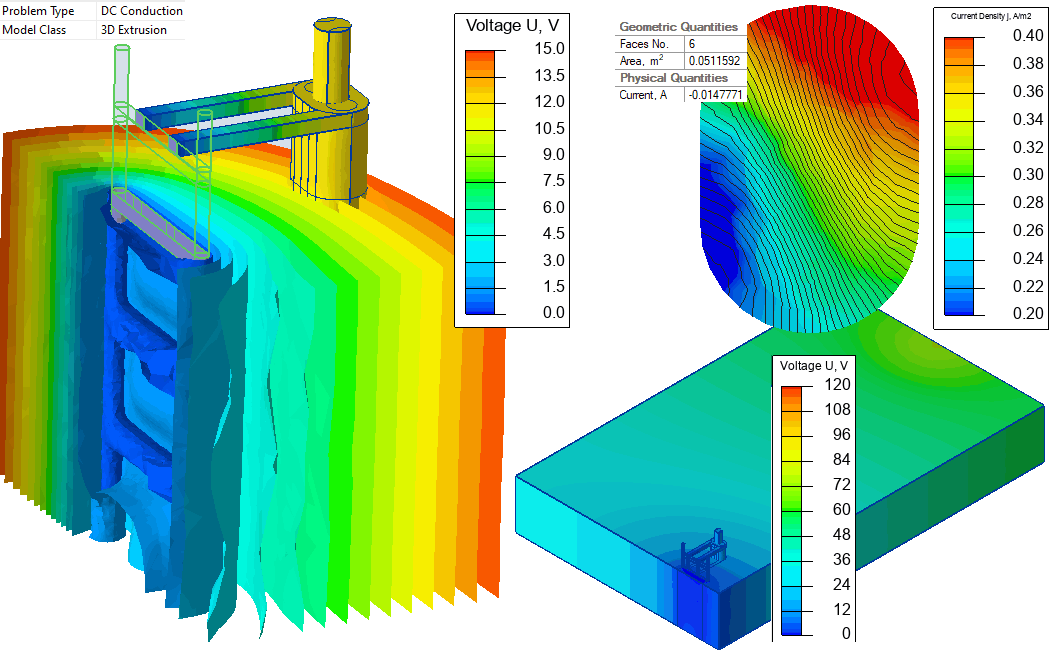Viewport: 1049px width, 650px height.
Task: Click the red swatch at 15.0 voltage legend
Action: [x=480, y=55]
